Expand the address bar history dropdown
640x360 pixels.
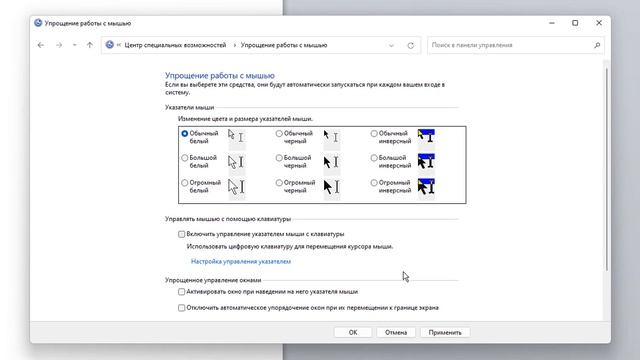391,45
